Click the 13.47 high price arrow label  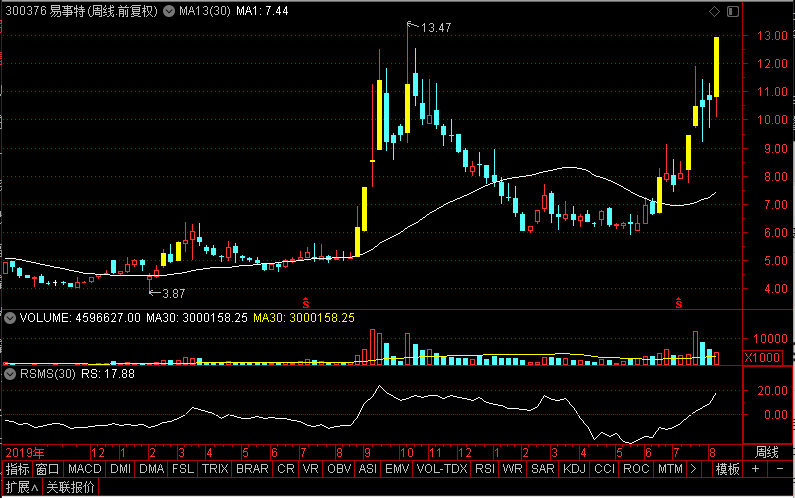pyautogui.click(x=430, y=27)
